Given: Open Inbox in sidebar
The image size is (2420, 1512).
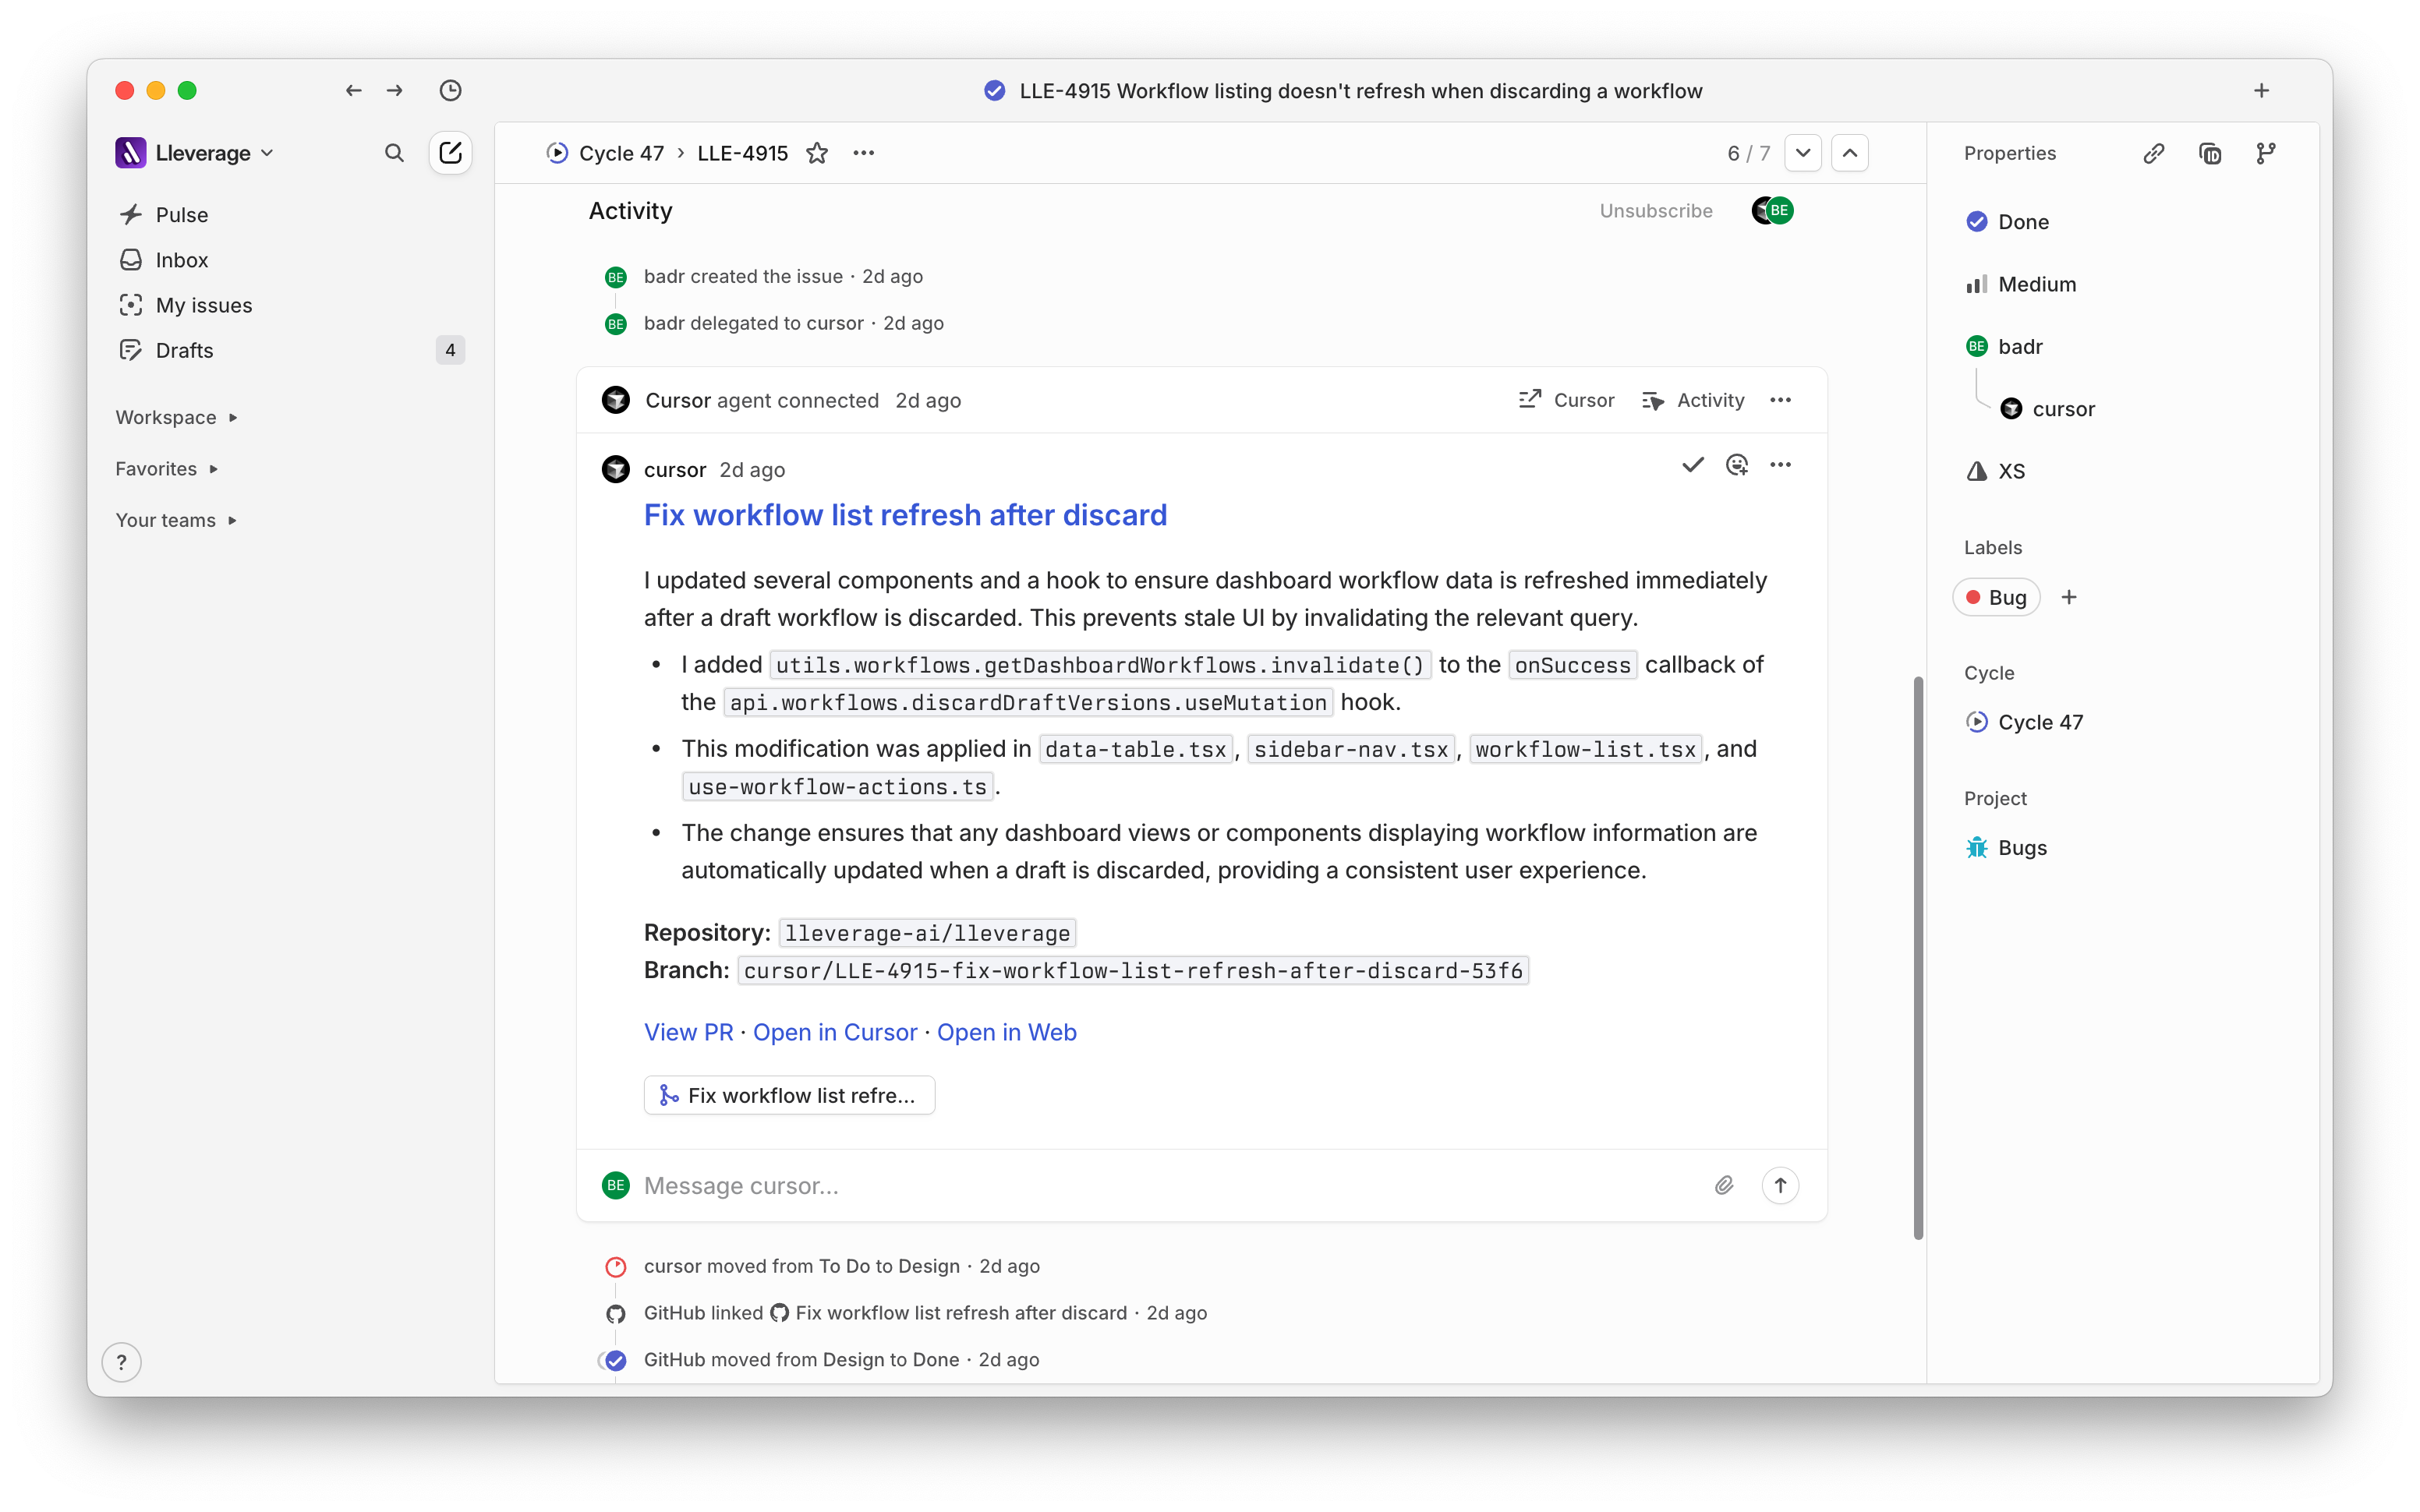Looking at the screenshot, I should coord(290,260).
